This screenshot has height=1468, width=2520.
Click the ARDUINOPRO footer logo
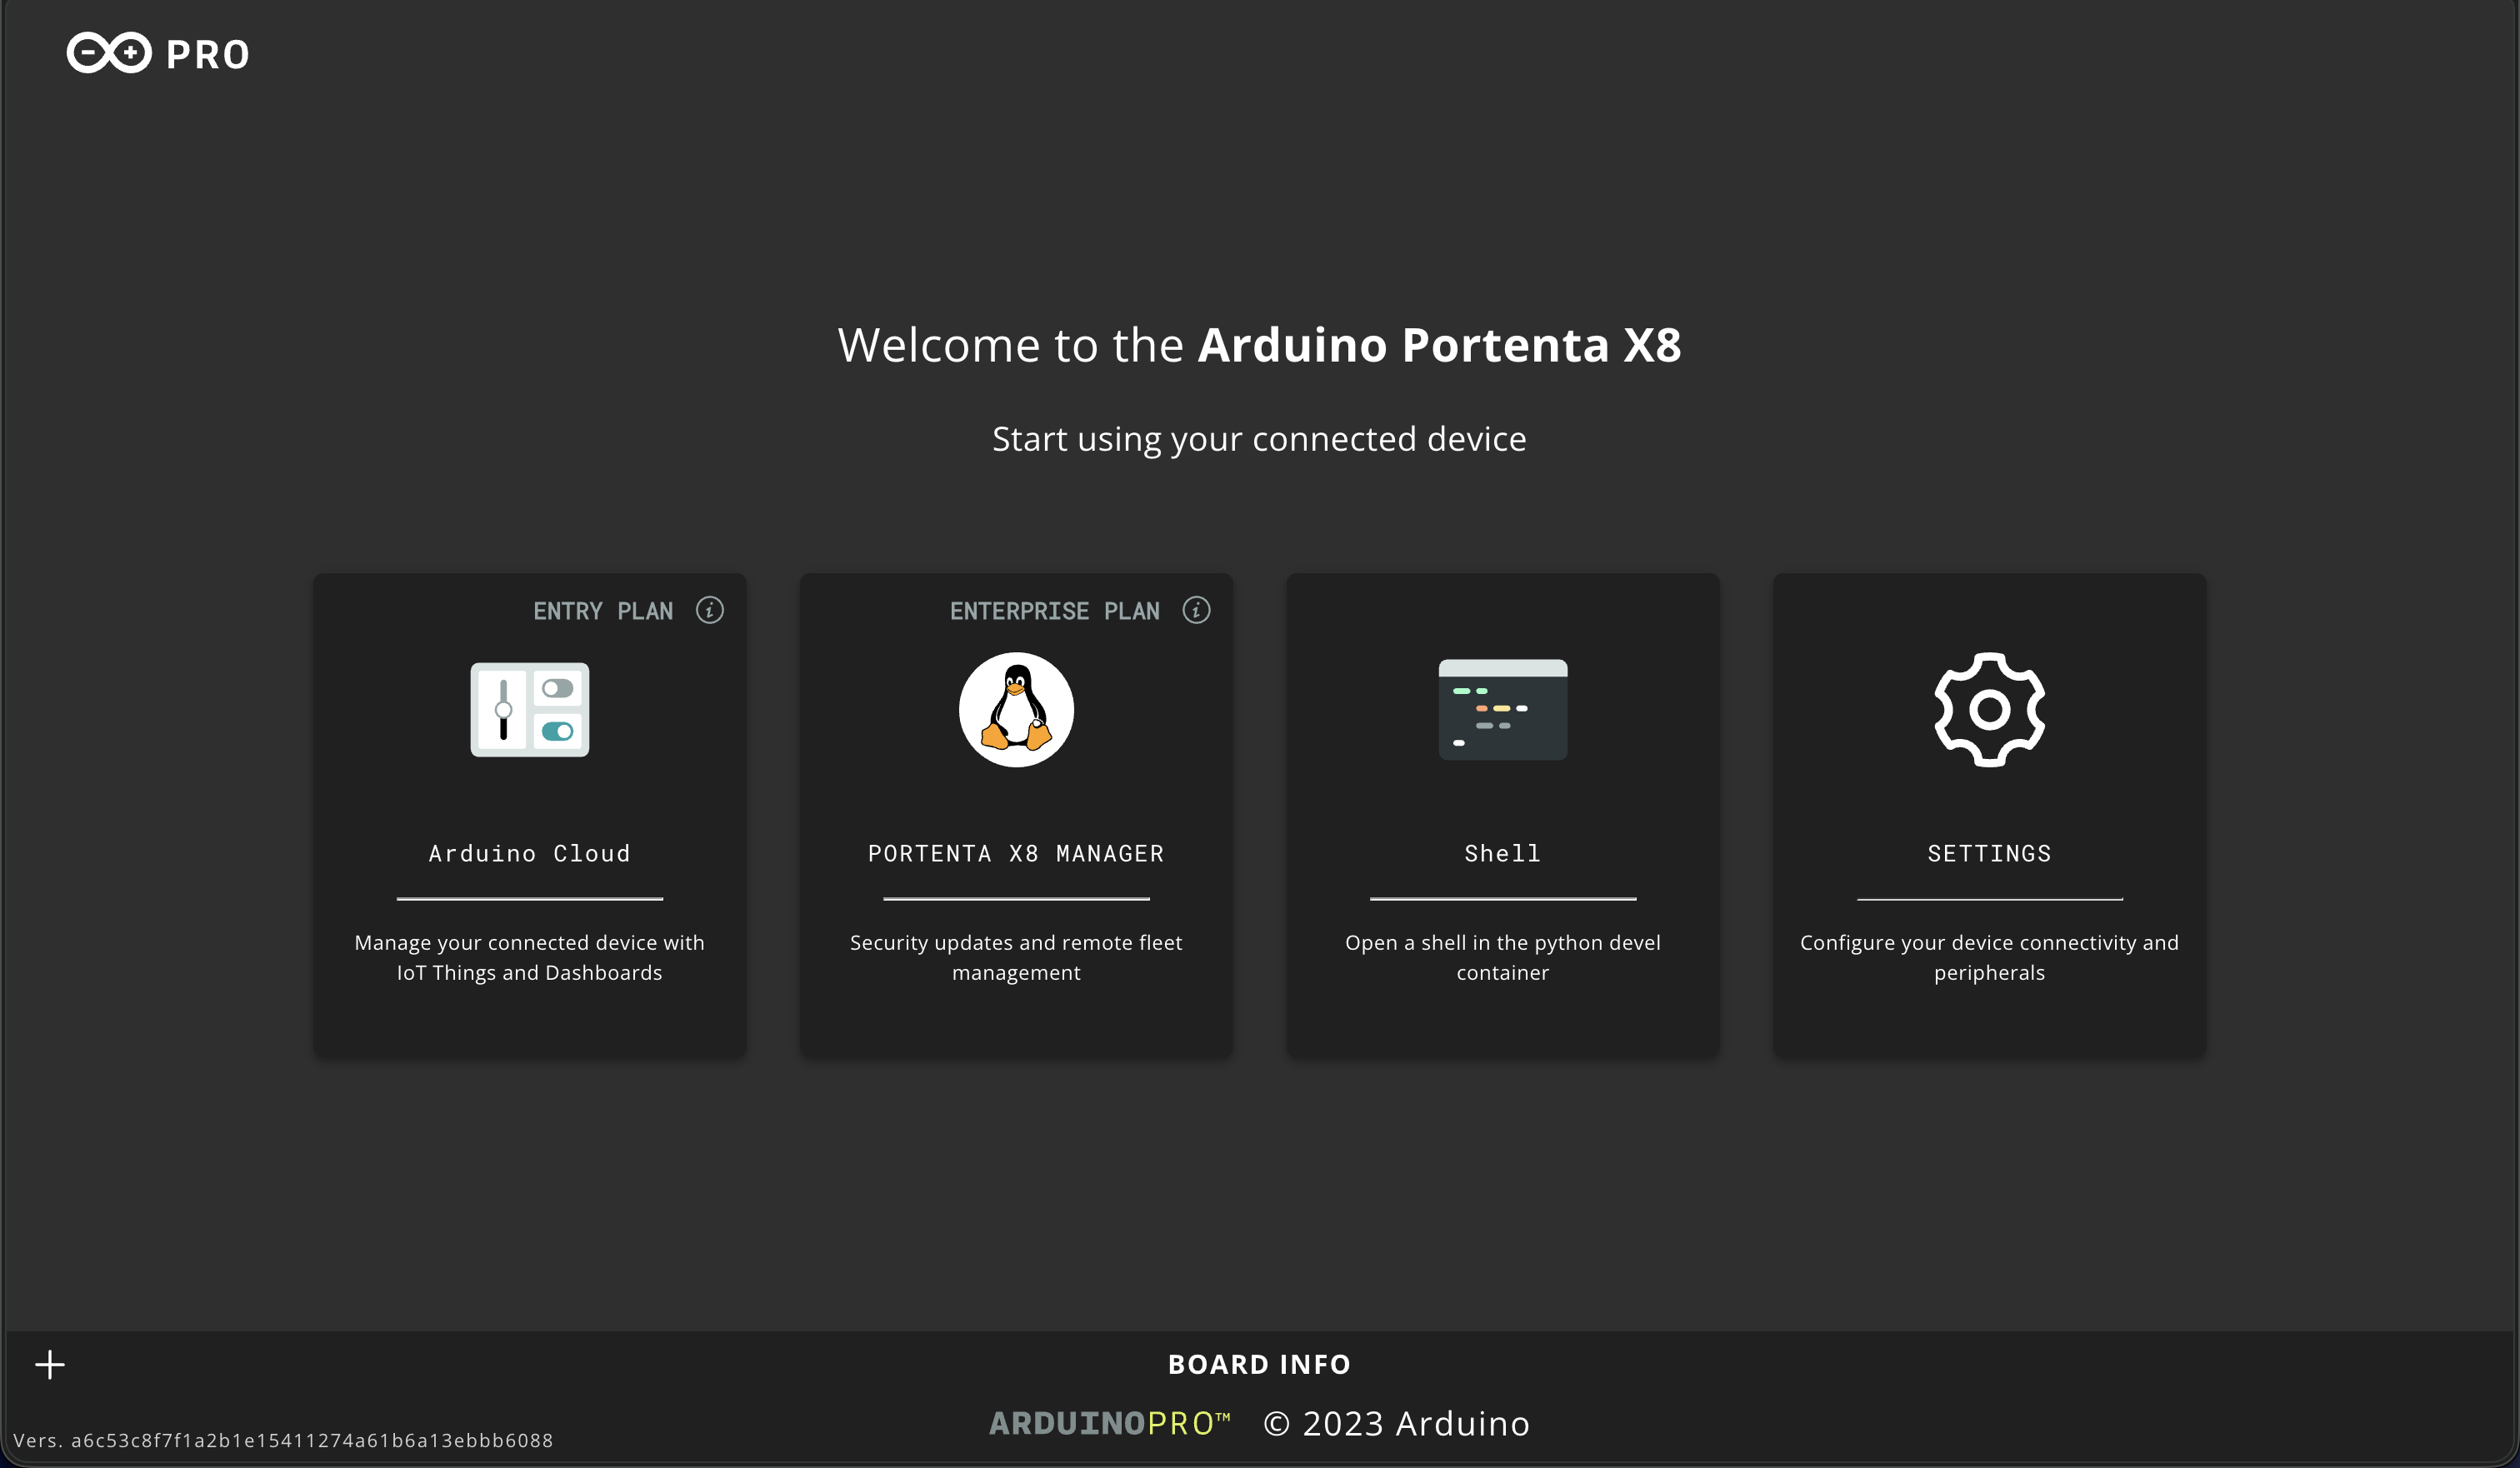coord(1110,1423)
